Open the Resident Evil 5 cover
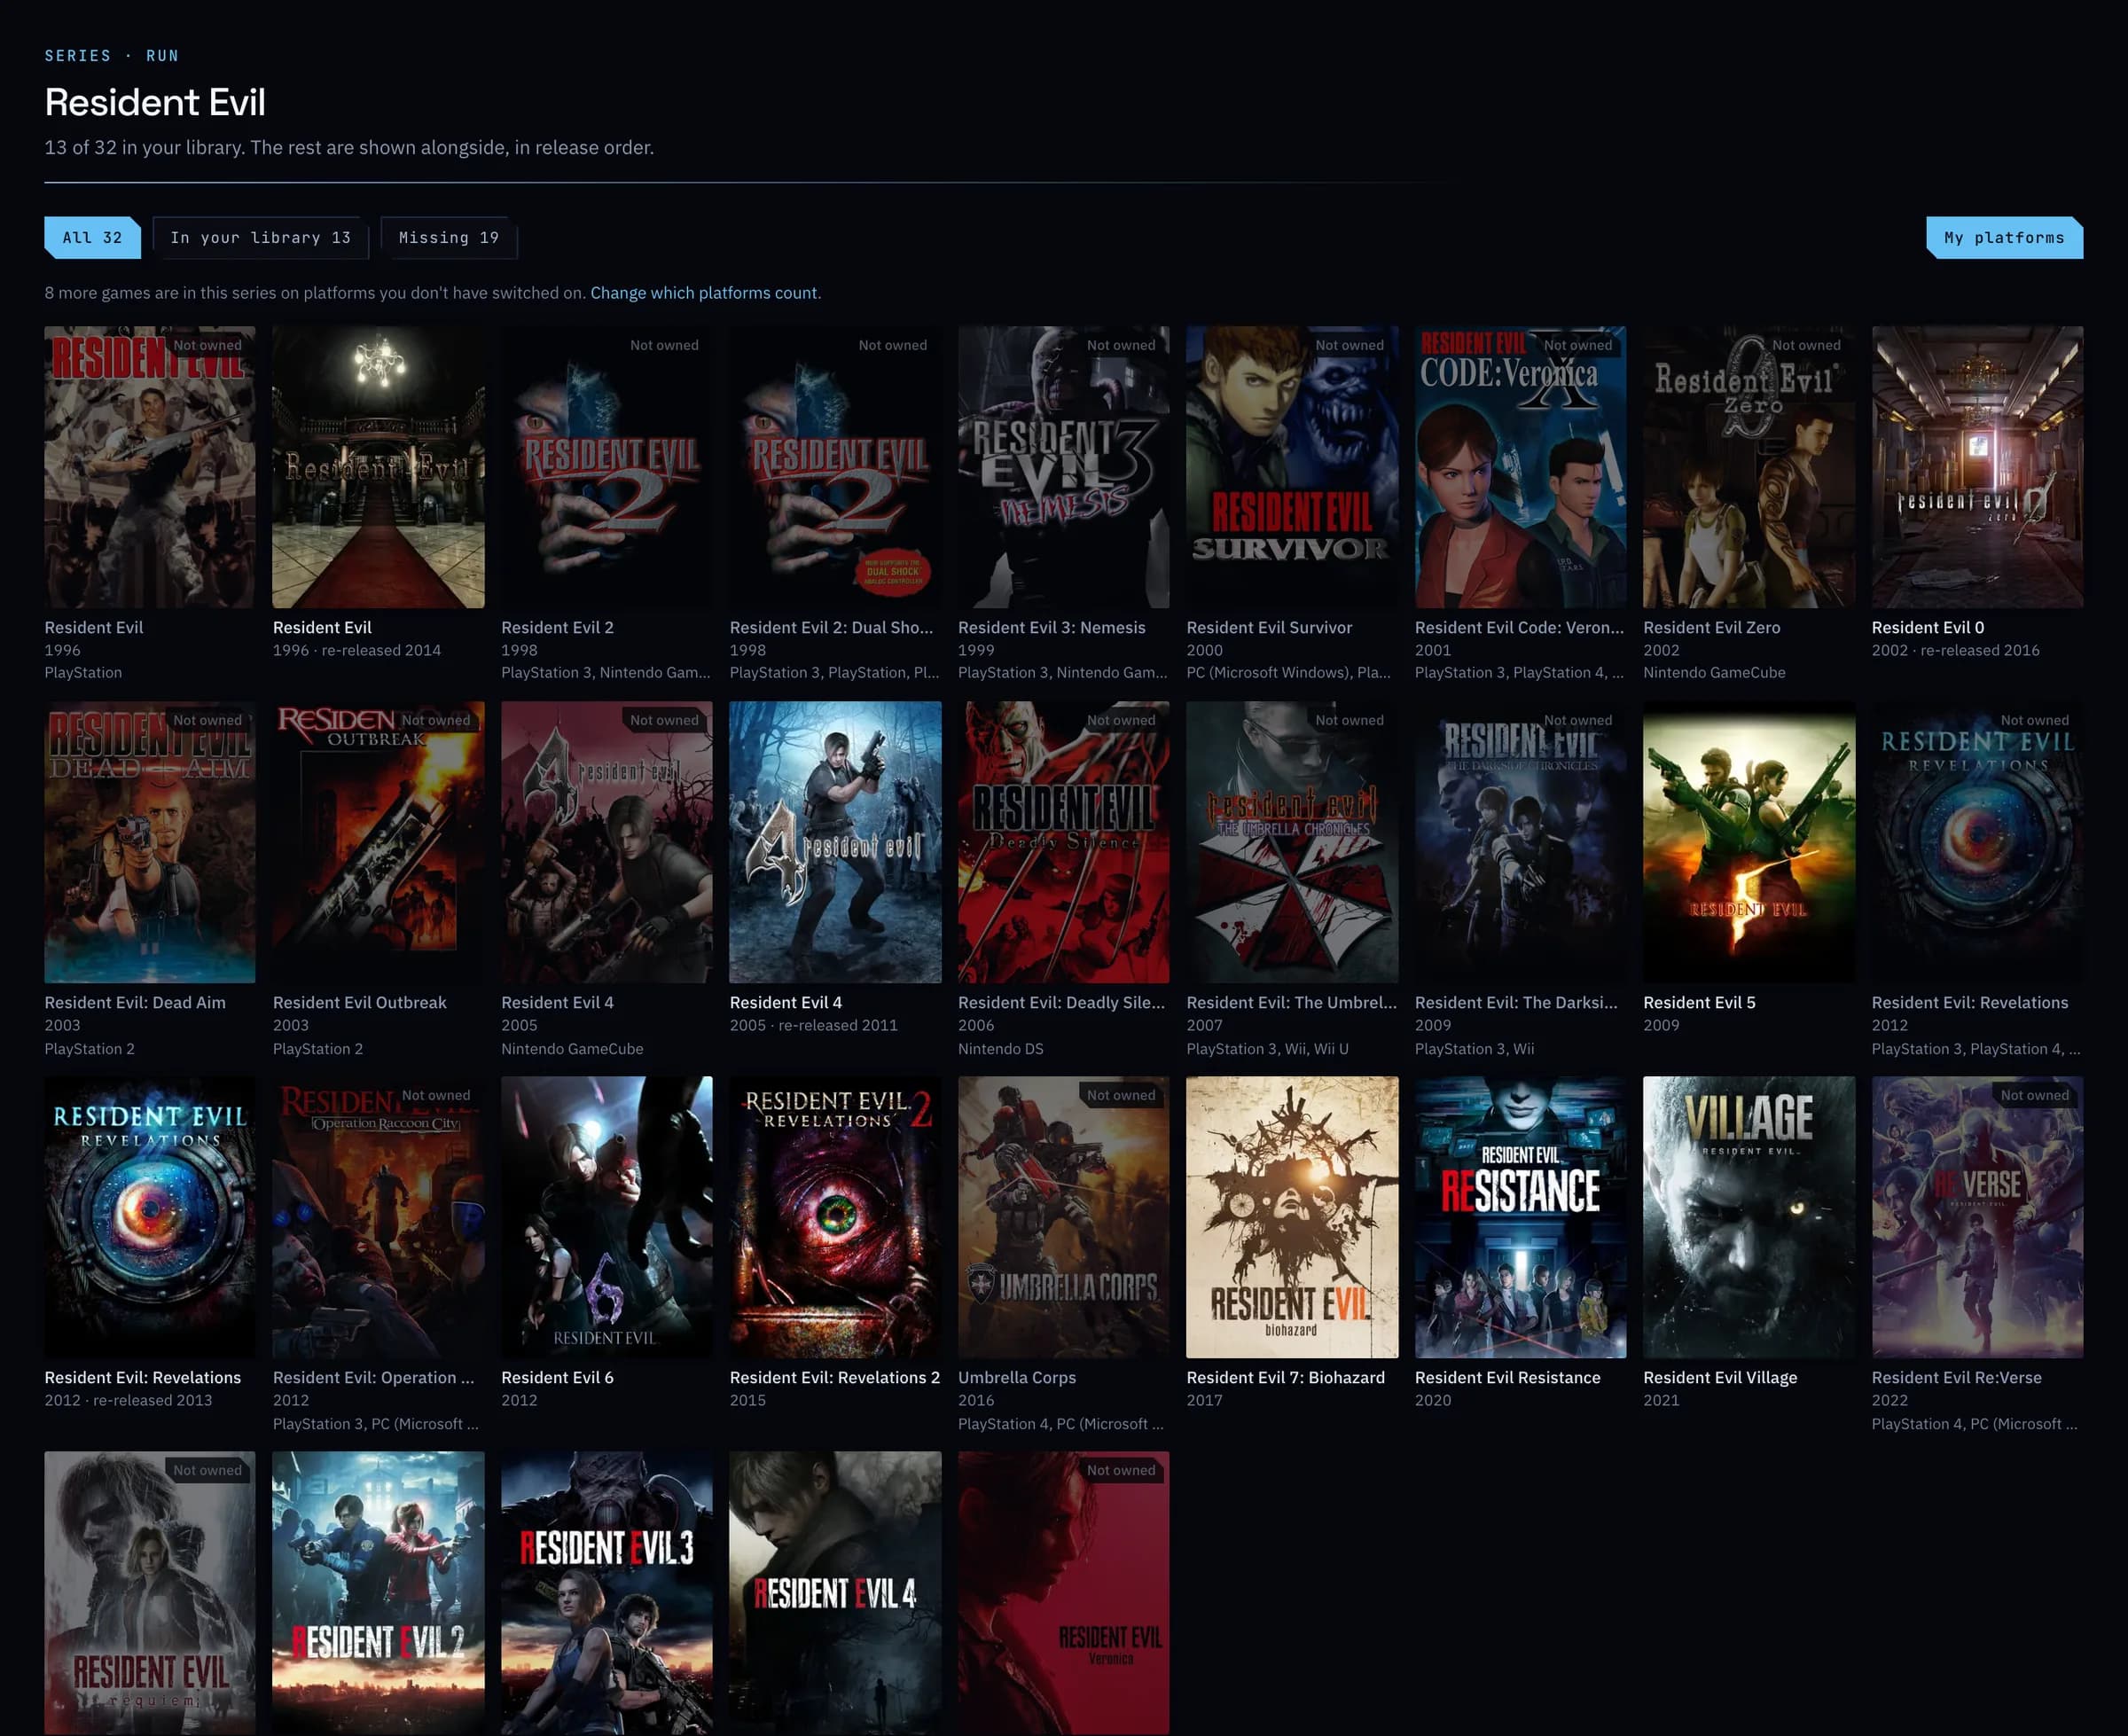Screen dimensions: 2128x1736 1749,842
